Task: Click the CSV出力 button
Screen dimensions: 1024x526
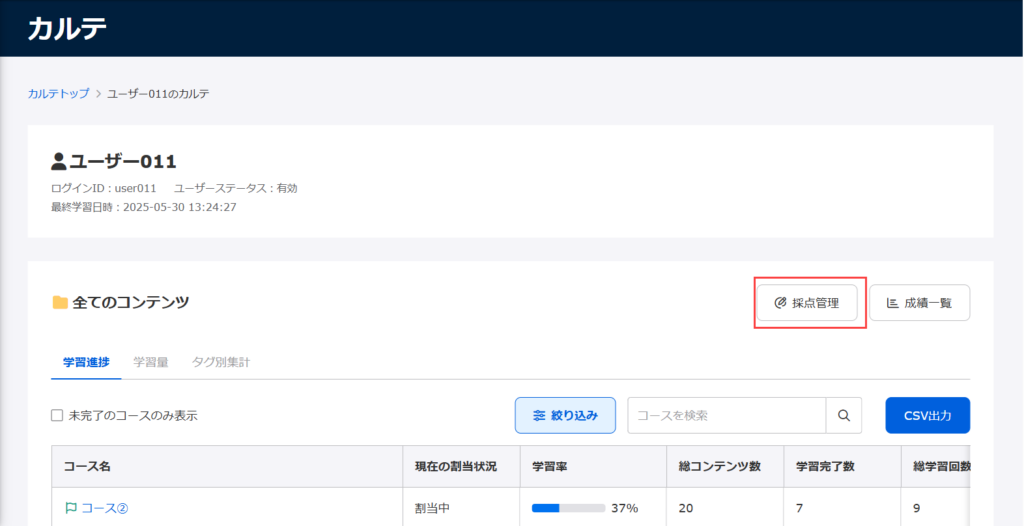Action: click(x=927, y=416)
